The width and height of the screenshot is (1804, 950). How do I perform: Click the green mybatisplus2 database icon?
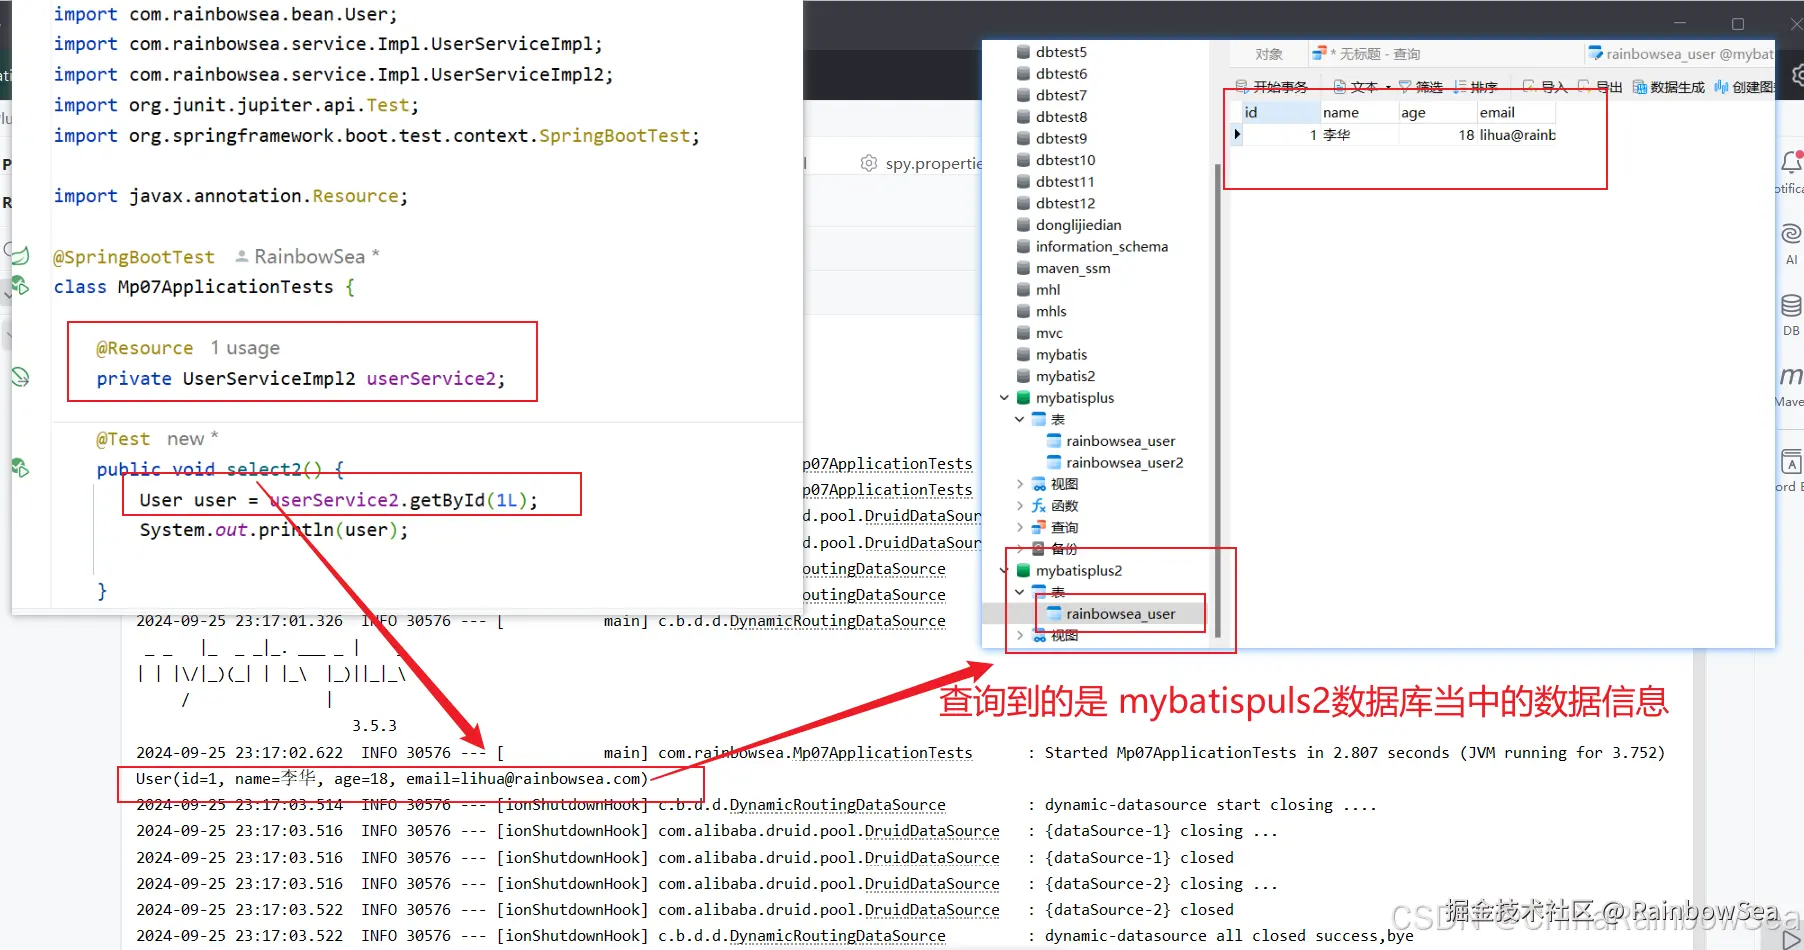pos(1023,571)
